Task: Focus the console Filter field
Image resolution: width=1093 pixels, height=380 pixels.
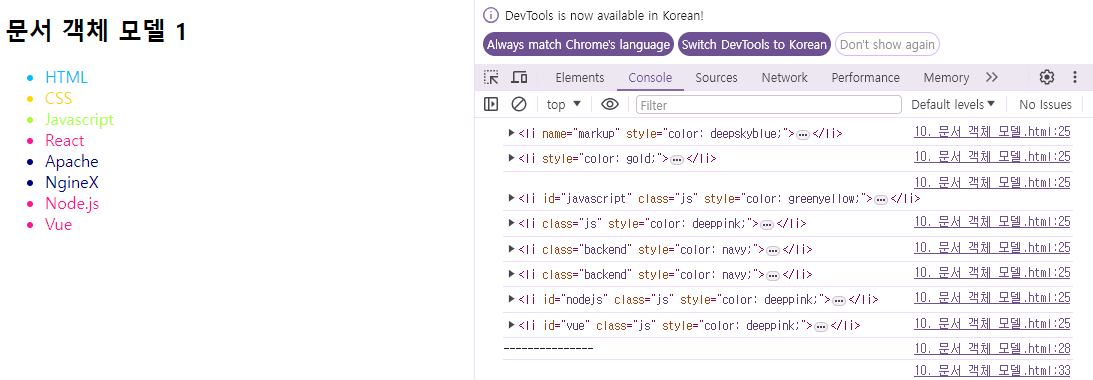Action: point(769,105)
